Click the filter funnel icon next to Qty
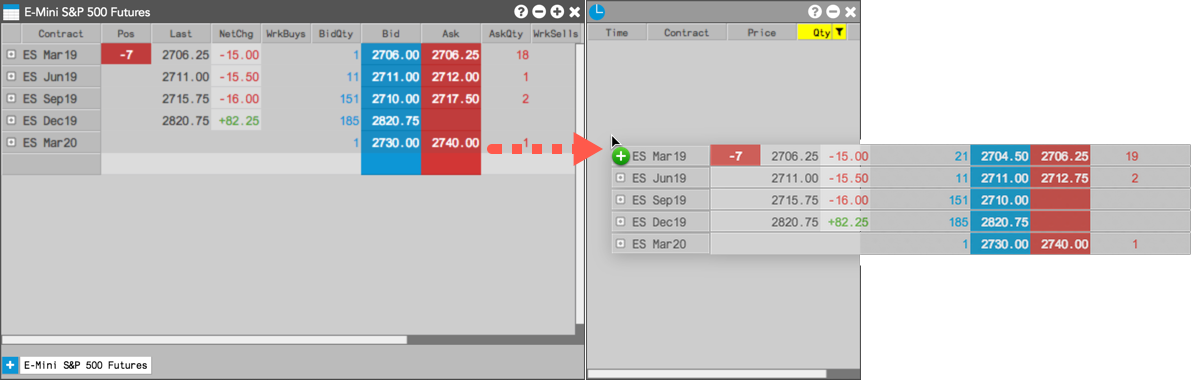Viewport: 1194px width, 381px height. (x=839, y=32)
